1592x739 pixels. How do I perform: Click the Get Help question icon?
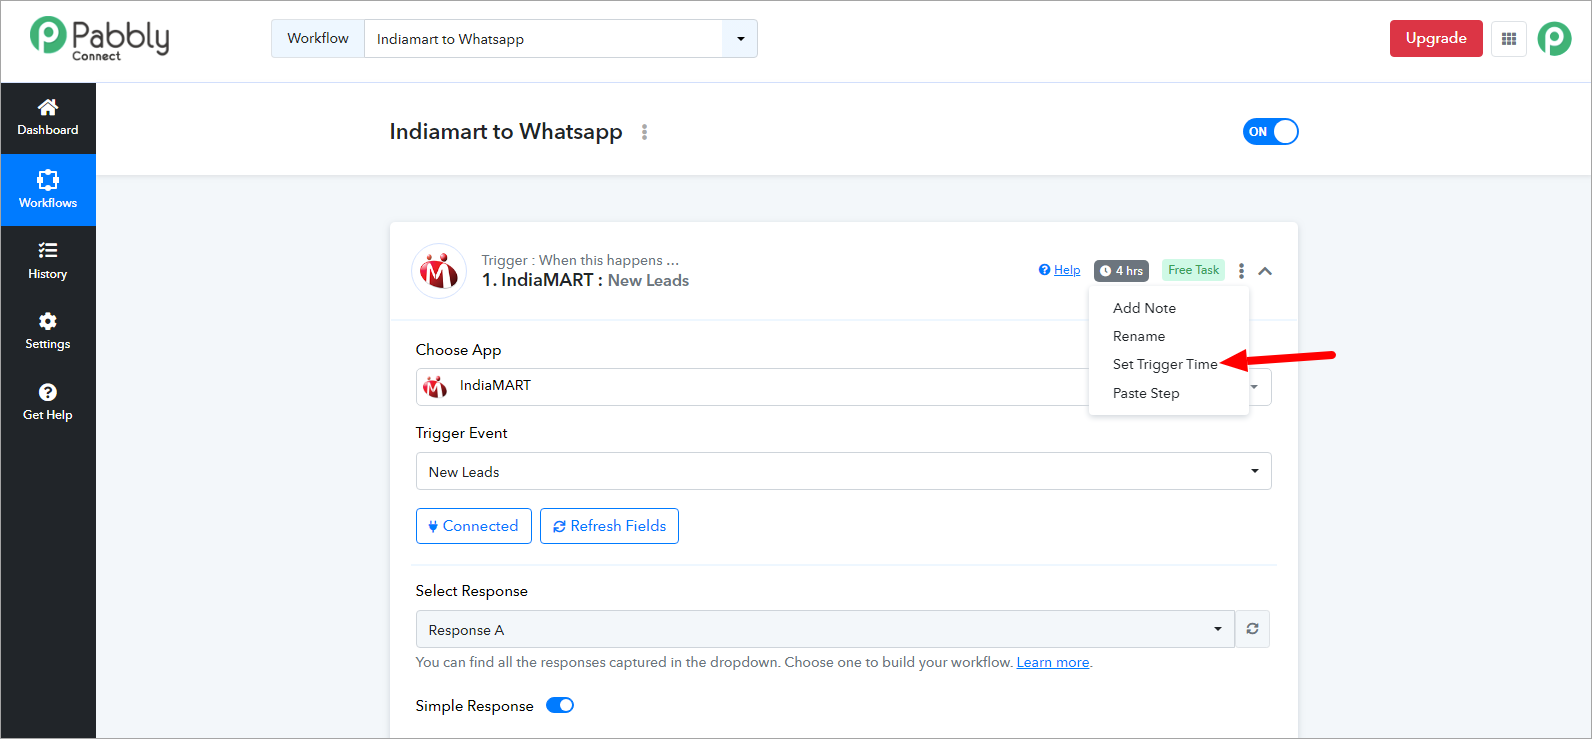48,392
